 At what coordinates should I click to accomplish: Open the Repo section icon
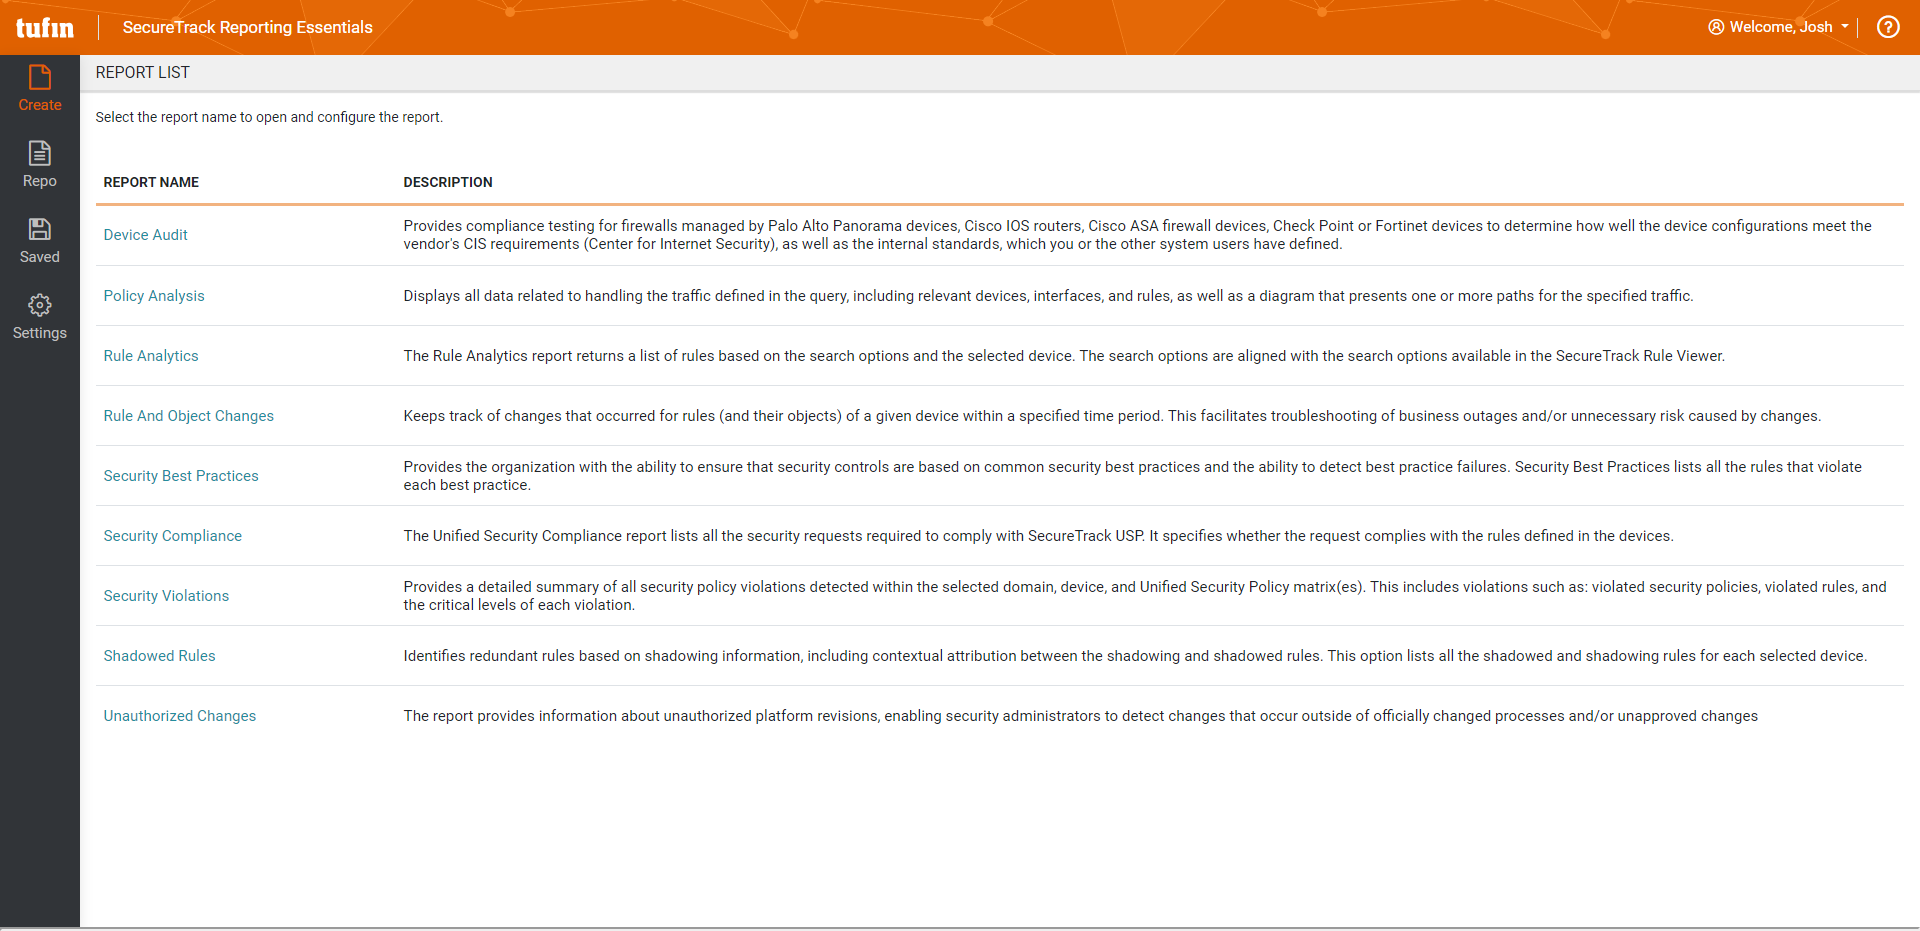pyautogui.click(x=40, y=153)
